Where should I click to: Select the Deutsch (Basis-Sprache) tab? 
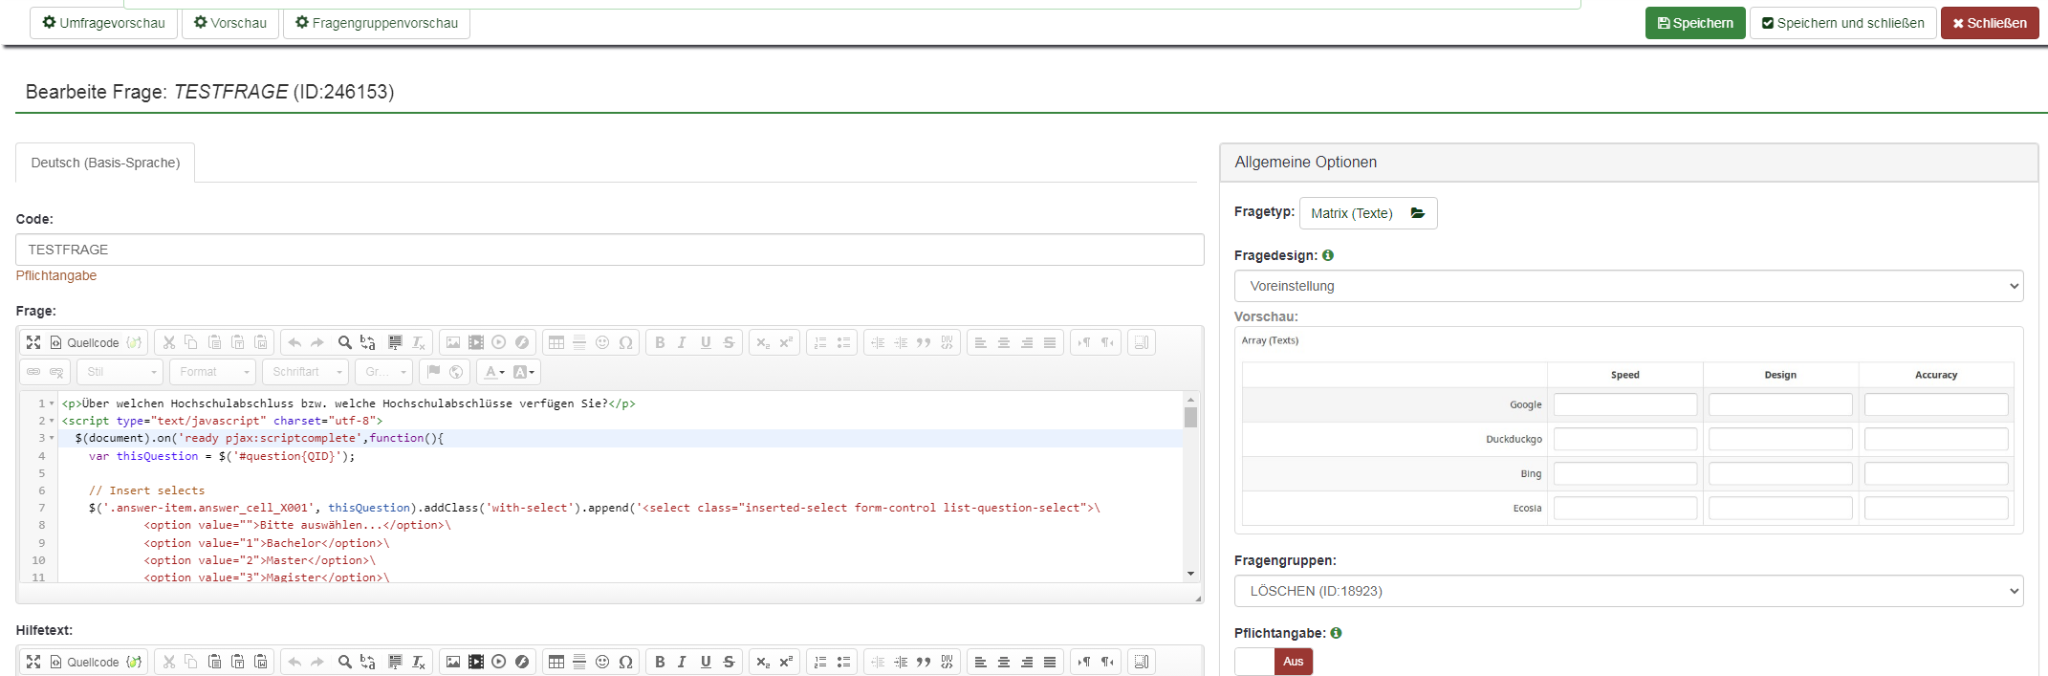point(105,163)
